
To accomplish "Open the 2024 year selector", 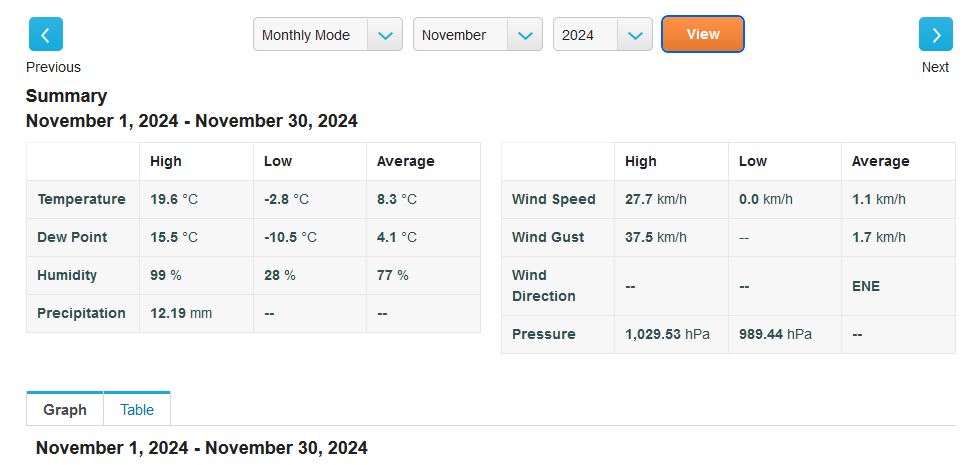I will [x=584, y=35].
